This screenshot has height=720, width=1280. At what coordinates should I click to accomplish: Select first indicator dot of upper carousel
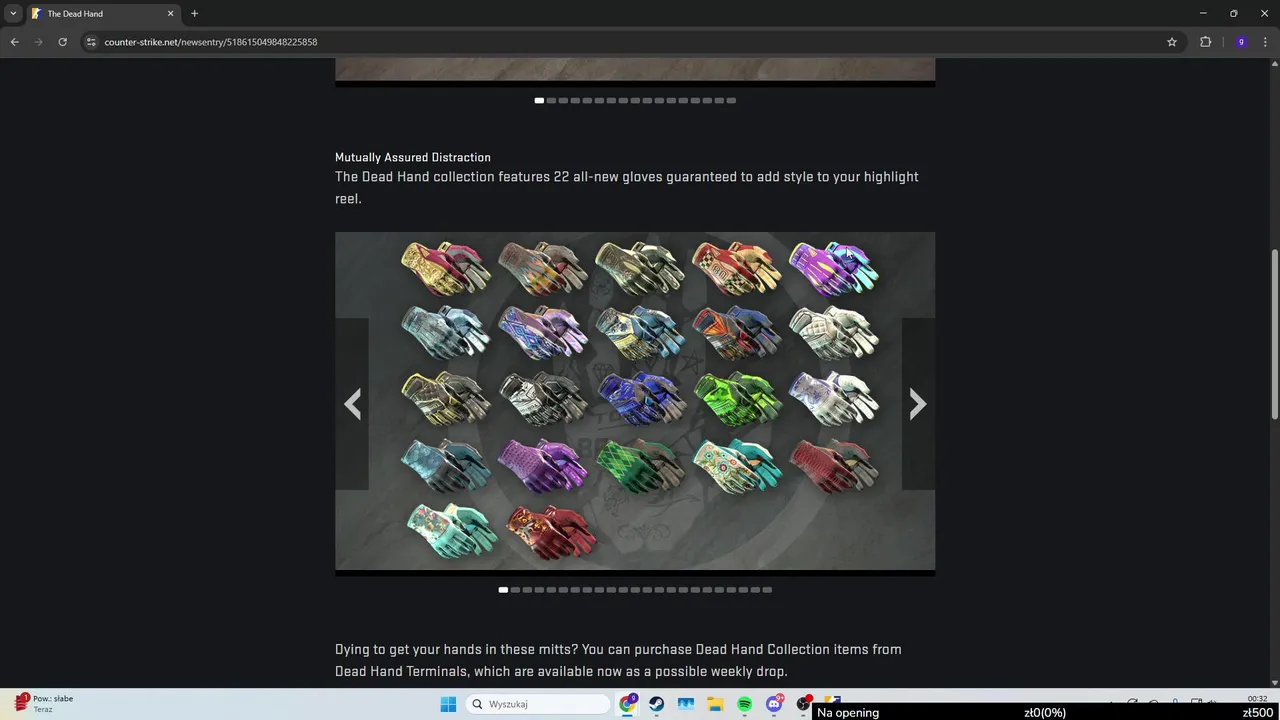tap(539, 100)
